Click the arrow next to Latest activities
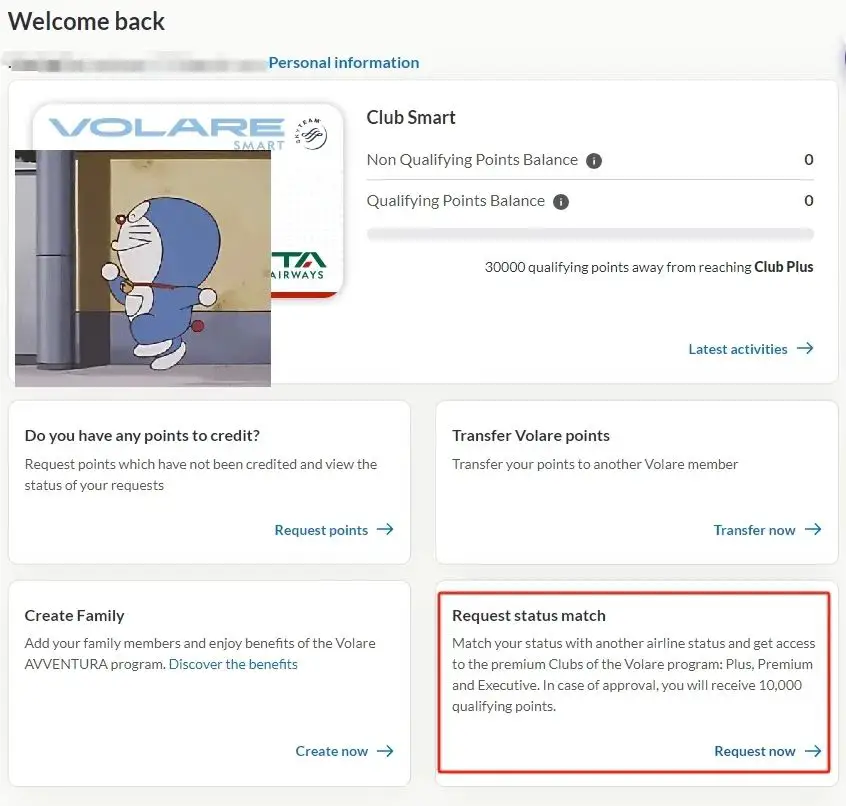The image size is (846, 806). click(805, 349)
